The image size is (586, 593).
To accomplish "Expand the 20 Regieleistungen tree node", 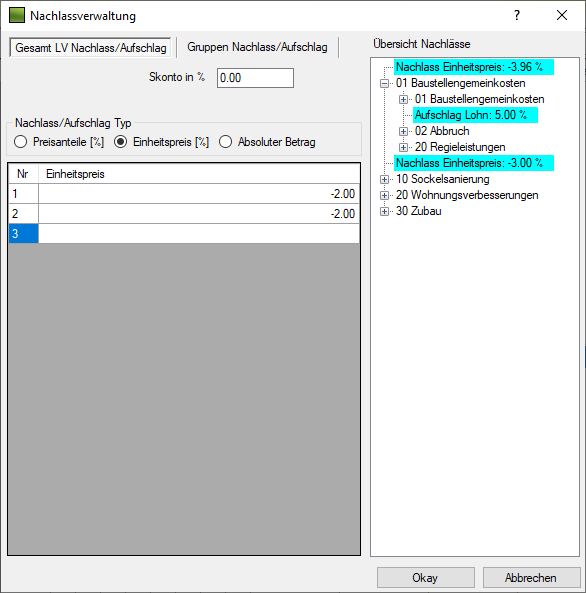I will point(403,147).
